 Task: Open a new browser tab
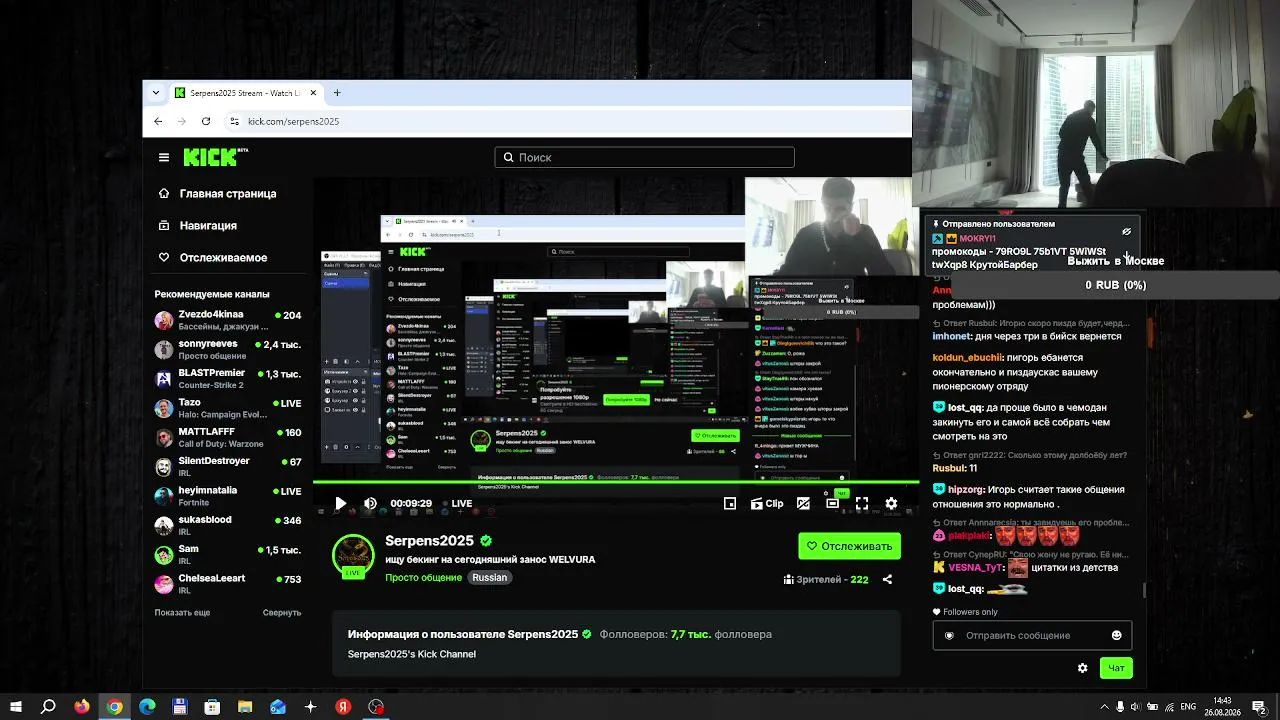point(337,93)
